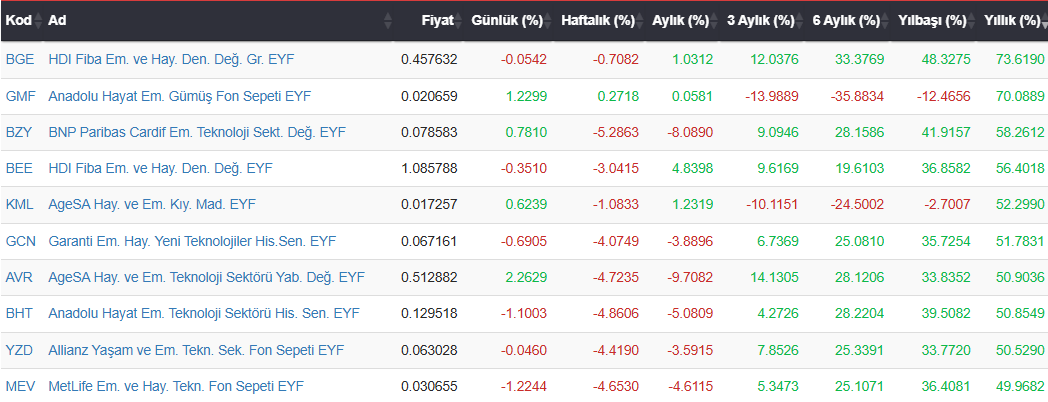Open the AVR fund code link
Image resolution: width=1048 pixels, height=402 pixels.
click(18, 278)
